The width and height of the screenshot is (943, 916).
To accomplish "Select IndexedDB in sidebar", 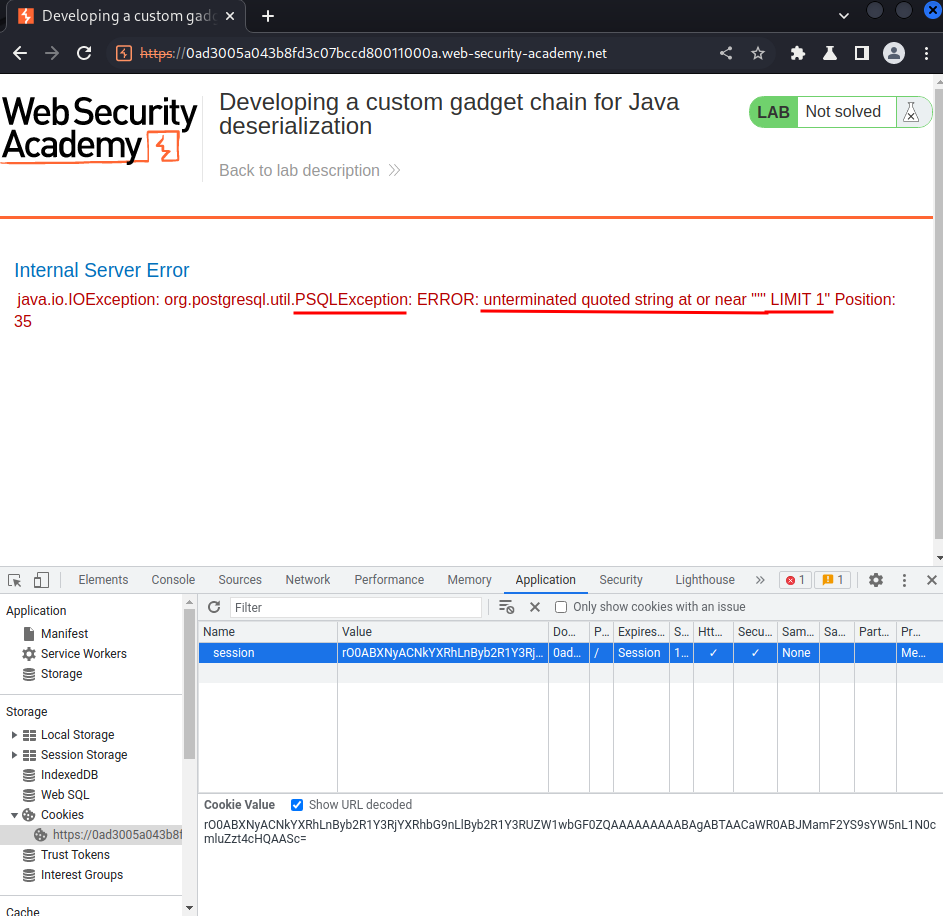I will (x=69, y=775).
